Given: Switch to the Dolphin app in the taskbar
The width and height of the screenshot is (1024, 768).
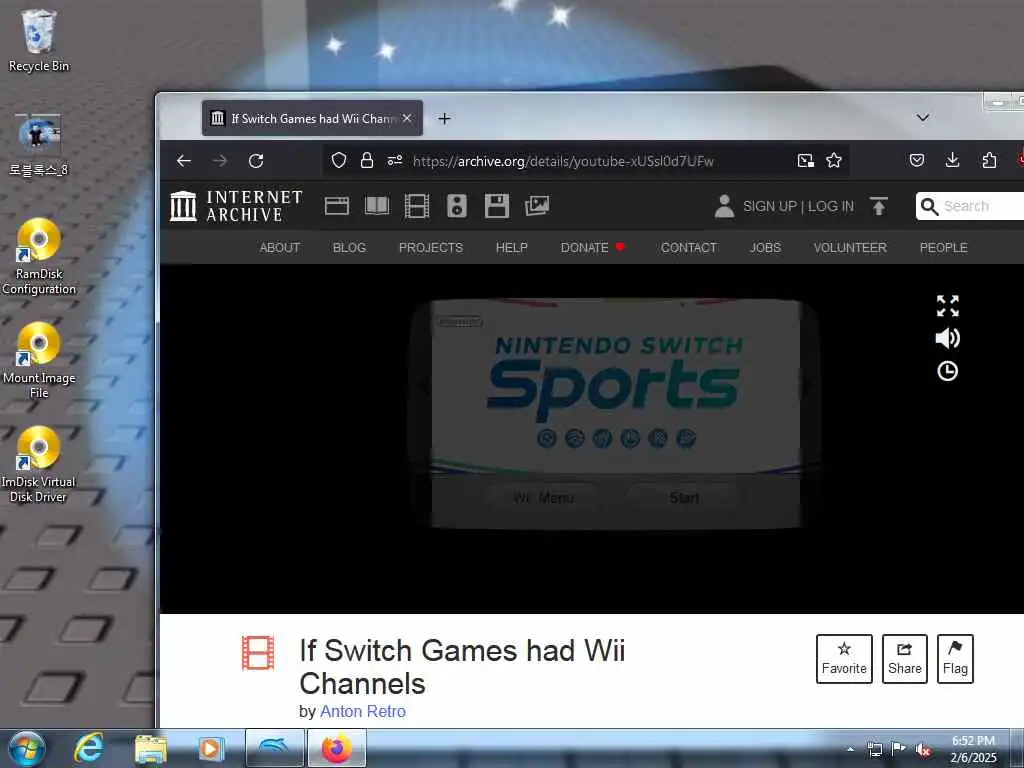Looking at the screenshot, I should 274,748.
